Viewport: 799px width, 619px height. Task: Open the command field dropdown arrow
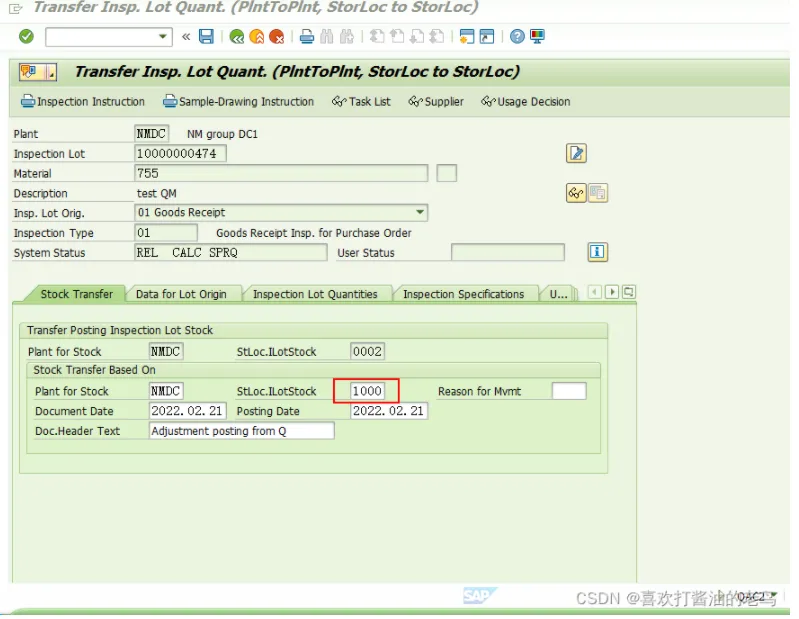coord(163,37)
